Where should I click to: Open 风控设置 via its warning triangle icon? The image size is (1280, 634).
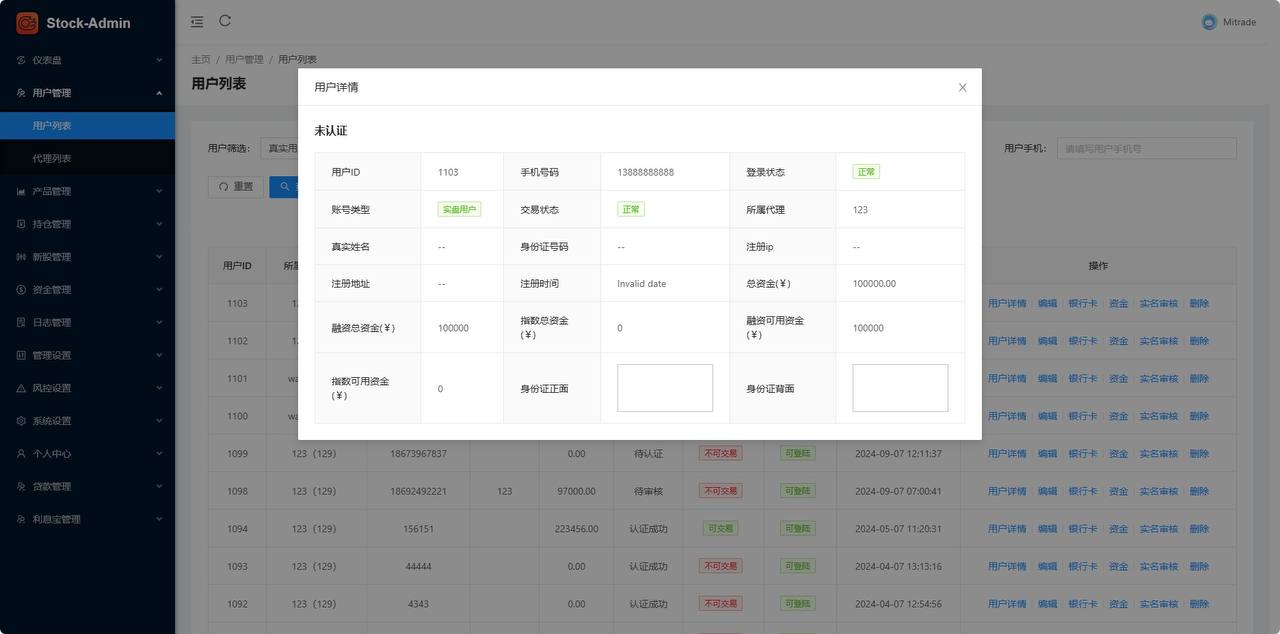(18, 387)
